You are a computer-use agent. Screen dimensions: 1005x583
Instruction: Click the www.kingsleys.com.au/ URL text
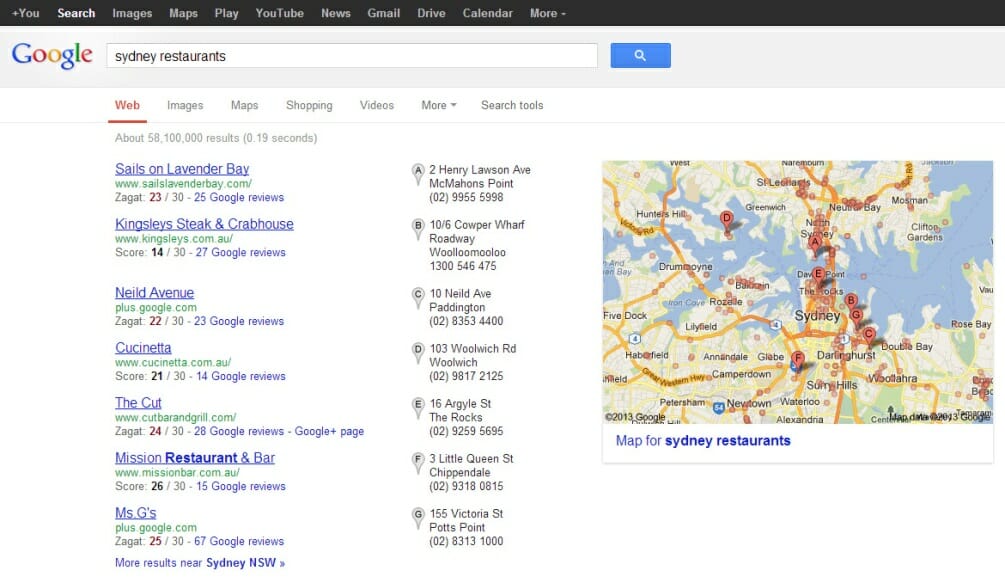pos(174,238)
